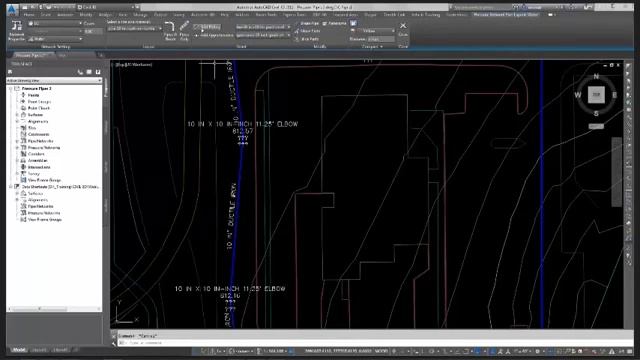
Task: Expand Surfaces under Pressure Pipes 2
Action: 18,115
